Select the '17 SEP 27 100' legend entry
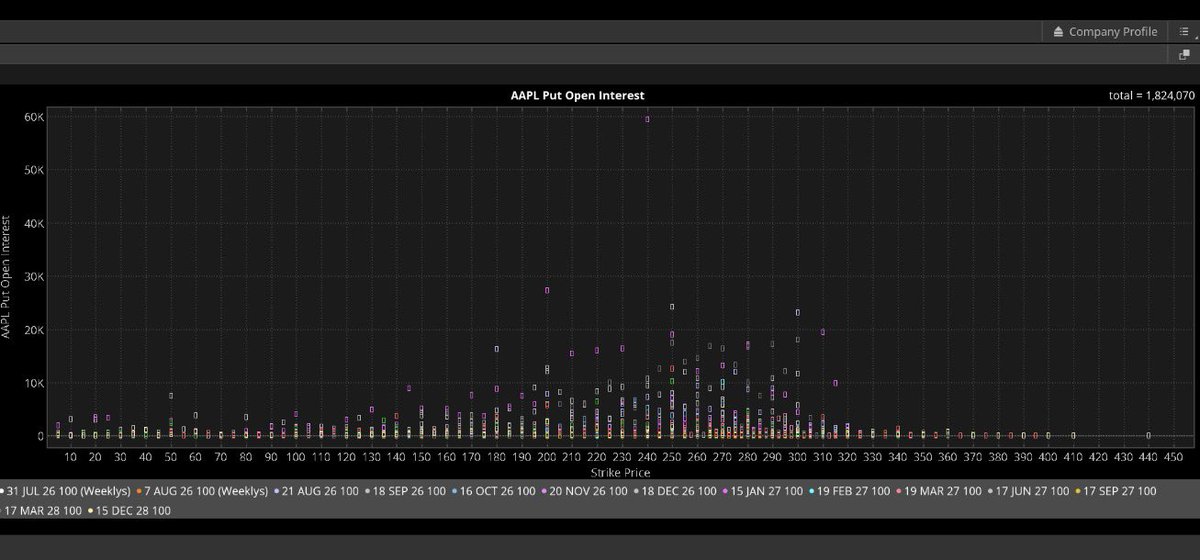The width and height of the screenshot is (1200, 560). [1117, 491]
